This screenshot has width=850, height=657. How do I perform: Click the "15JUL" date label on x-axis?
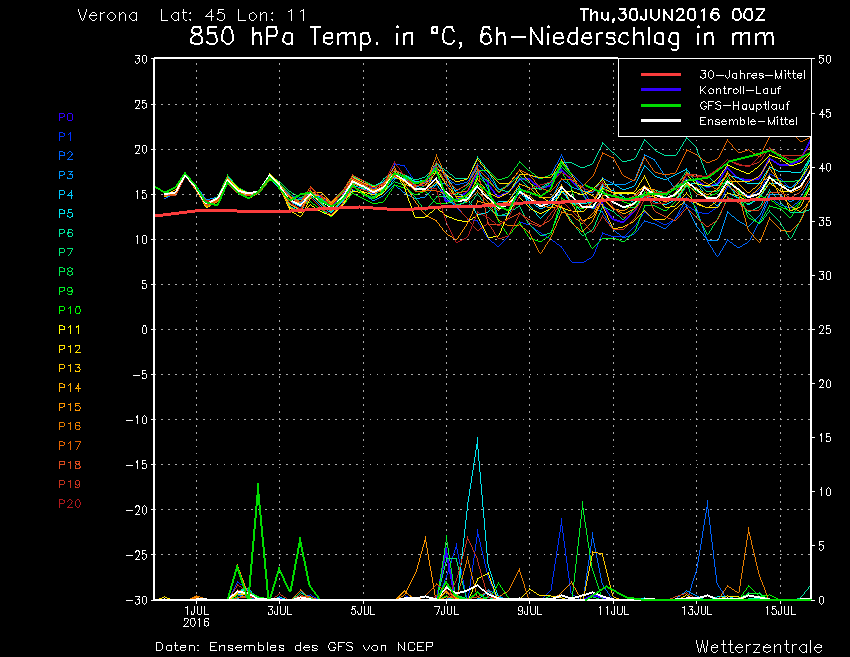pos(780,611)
